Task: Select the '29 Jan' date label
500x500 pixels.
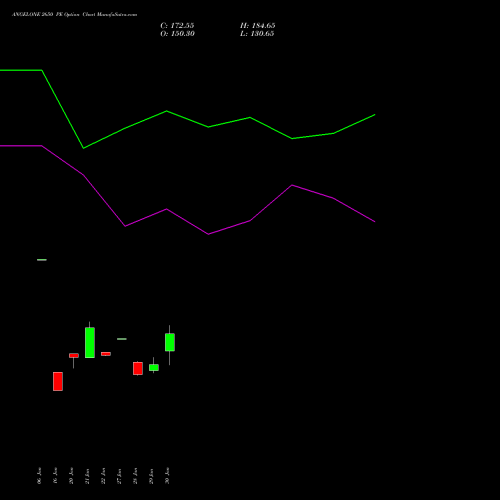Action: (x=151, y=476)
